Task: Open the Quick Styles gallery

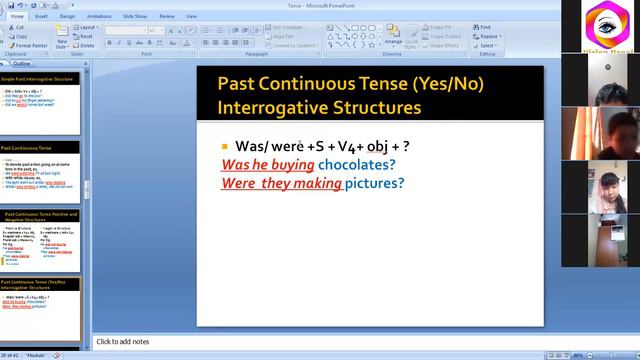Action: click(x=411, y=36)
